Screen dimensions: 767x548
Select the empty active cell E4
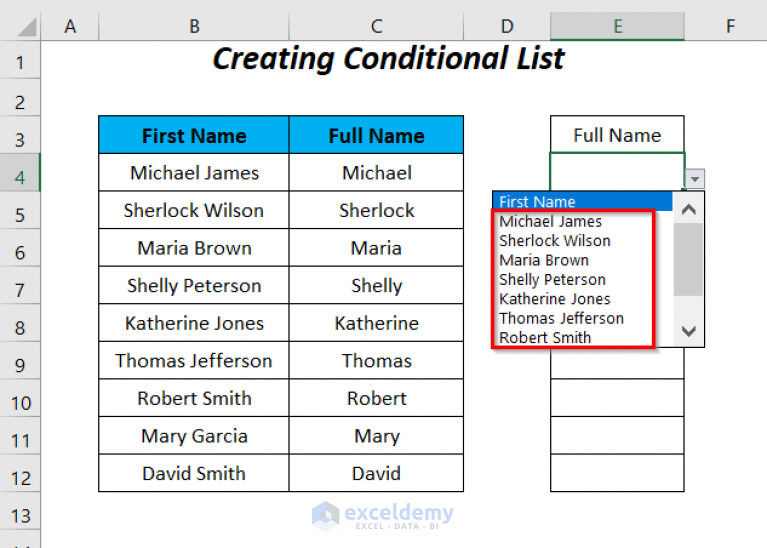click(x=617, y=172)
